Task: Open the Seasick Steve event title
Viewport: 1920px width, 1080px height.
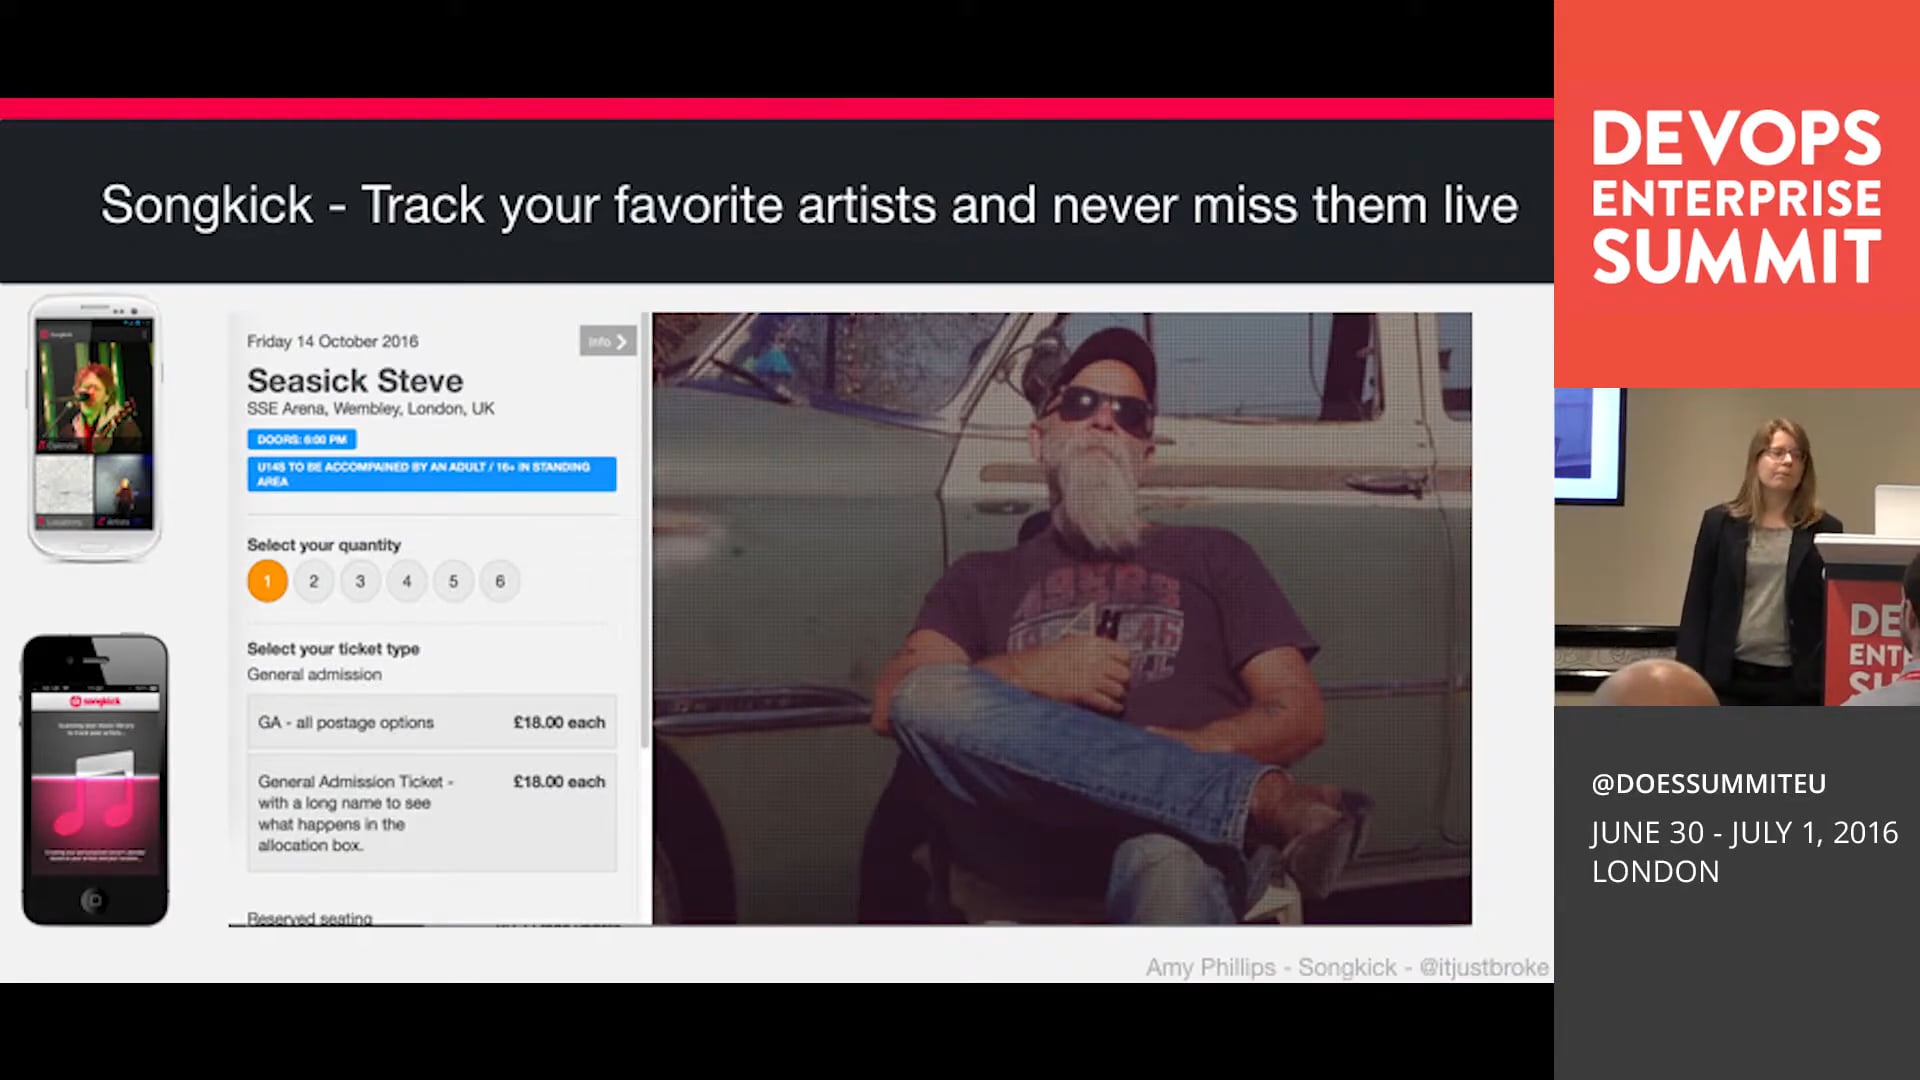Action: click(x=355, y=381)
